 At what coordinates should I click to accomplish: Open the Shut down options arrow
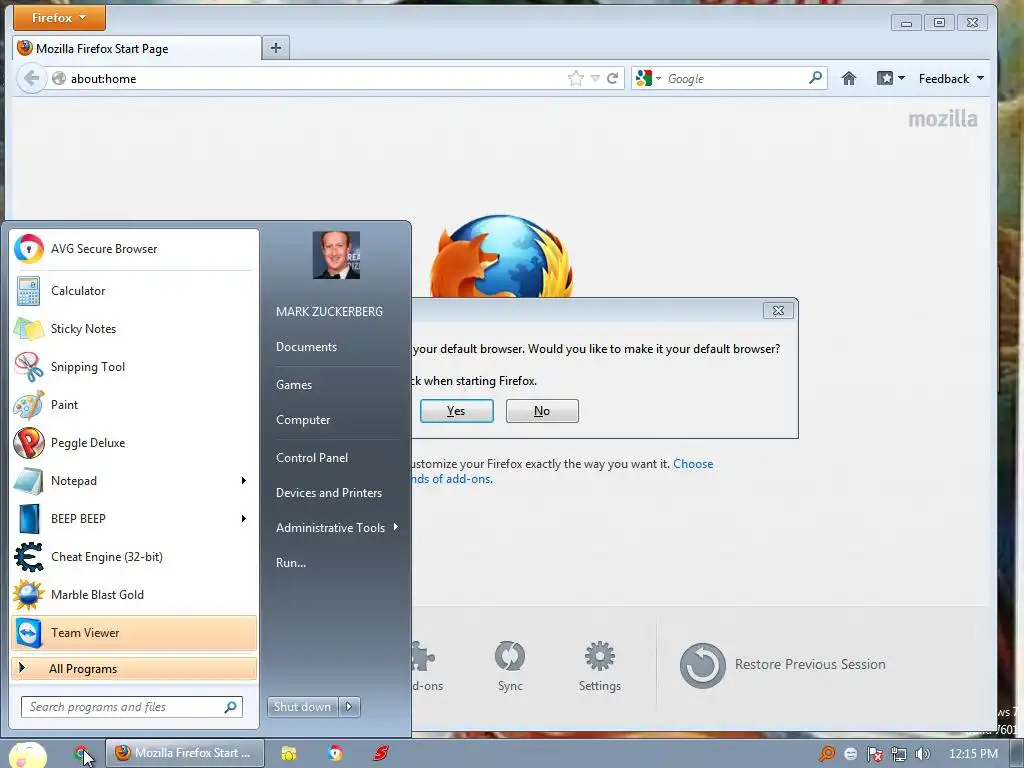pos(349,707)
